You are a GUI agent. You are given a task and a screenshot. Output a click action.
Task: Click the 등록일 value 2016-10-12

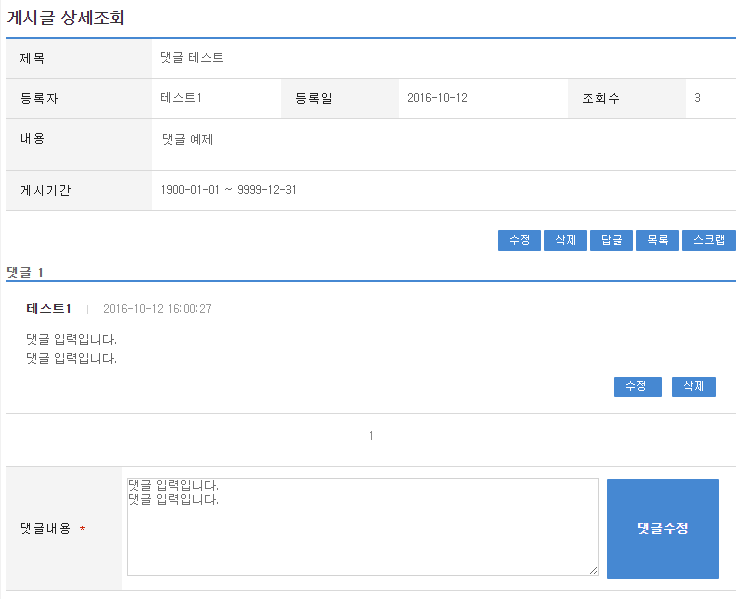tap(437, 98)
